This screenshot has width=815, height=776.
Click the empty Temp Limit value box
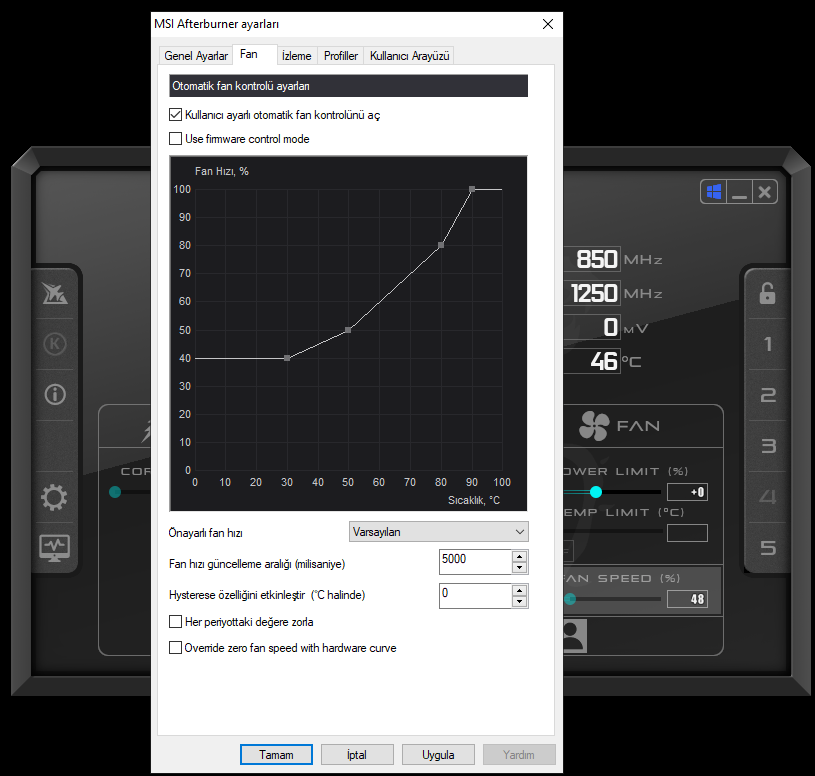687,533
